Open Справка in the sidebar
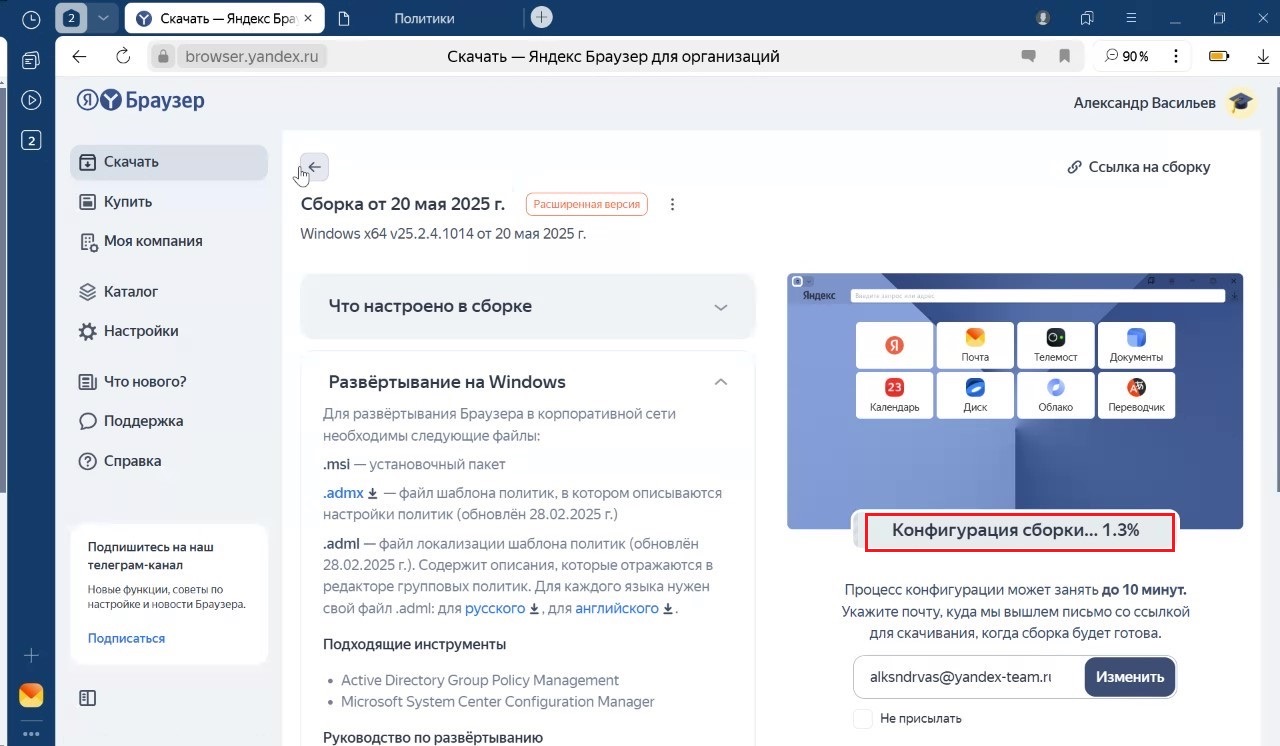 169,461
